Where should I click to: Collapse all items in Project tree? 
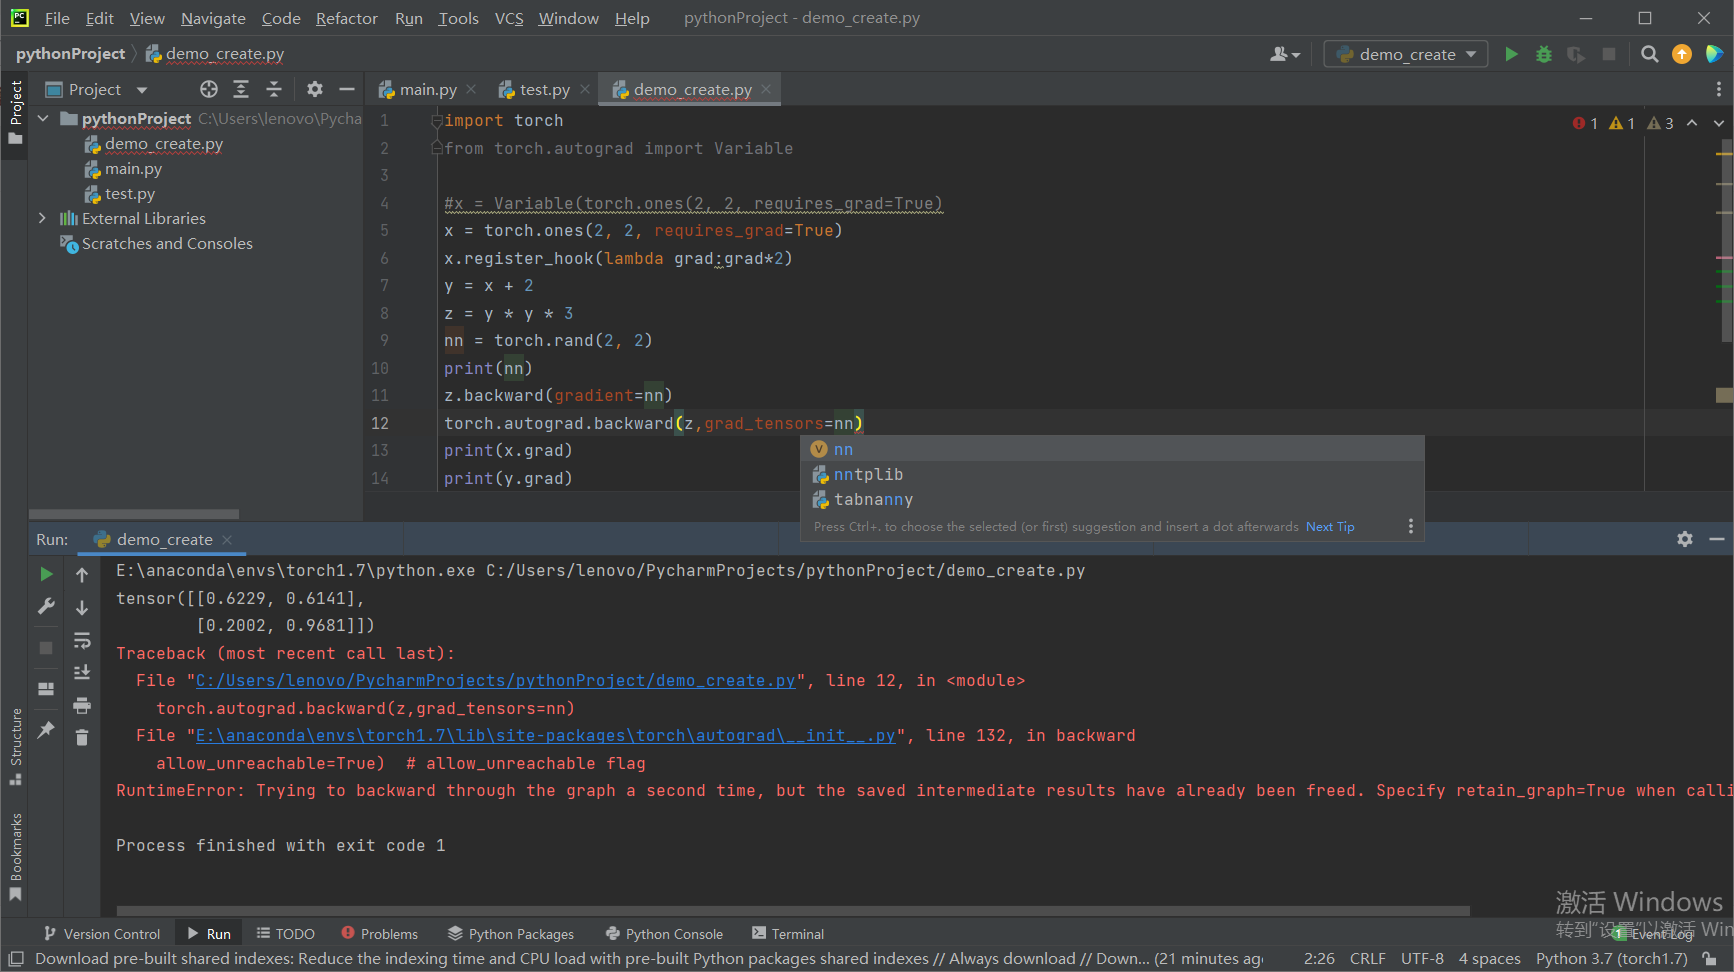pos(274,89)
